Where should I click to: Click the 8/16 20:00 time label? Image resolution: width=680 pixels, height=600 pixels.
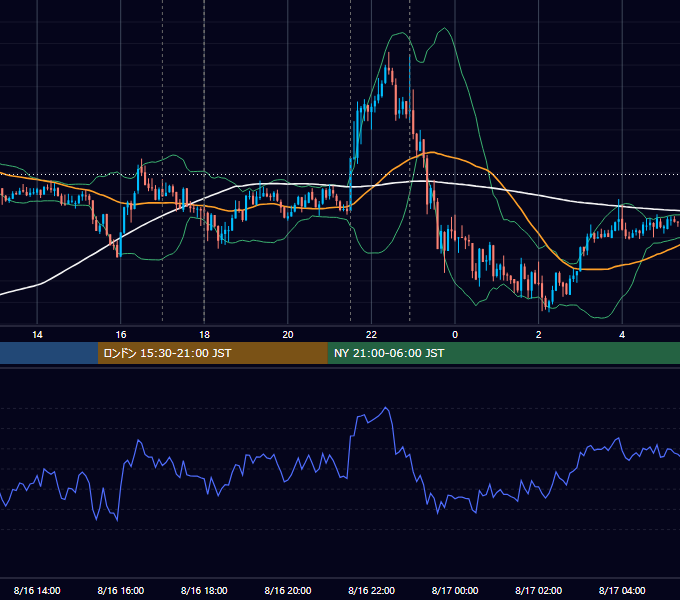[x=288, y=590]
